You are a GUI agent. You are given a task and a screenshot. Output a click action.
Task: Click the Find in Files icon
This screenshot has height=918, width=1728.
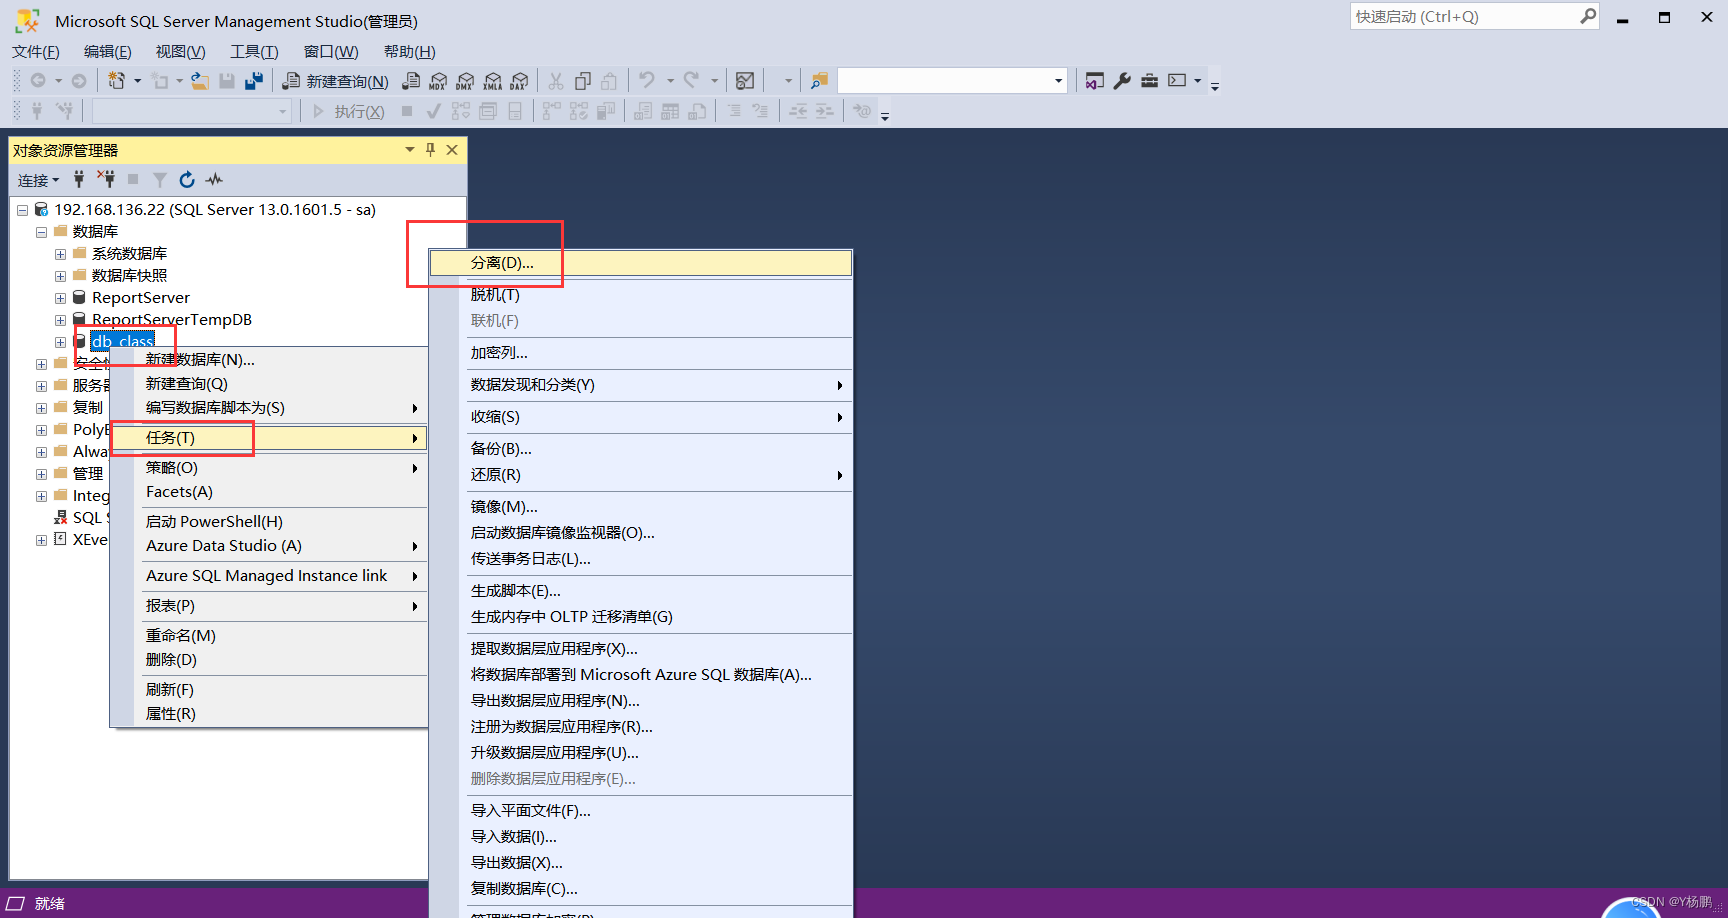tap(819, 81)
